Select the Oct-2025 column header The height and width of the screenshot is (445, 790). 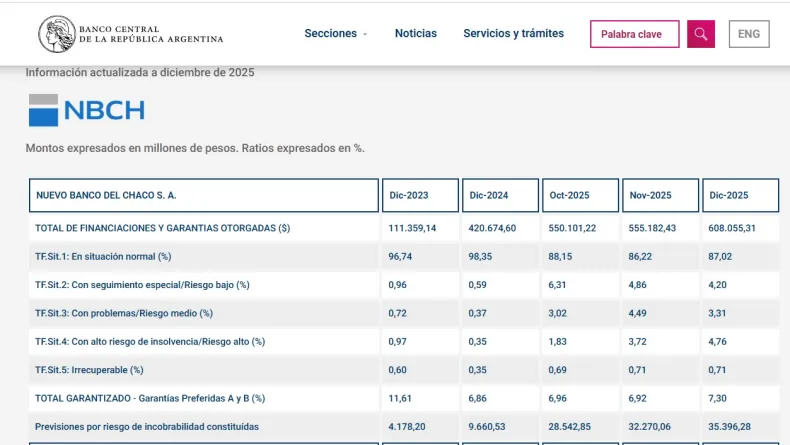click(580, 195)
